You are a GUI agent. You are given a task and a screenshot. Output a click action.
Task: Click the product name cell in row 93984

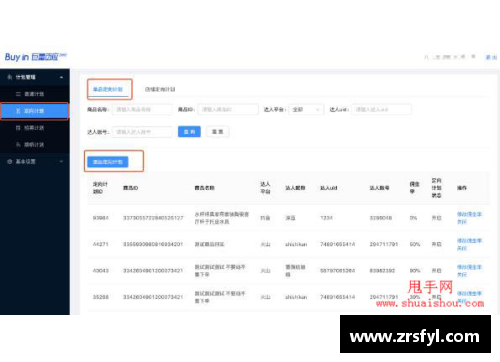(x=222, y=218)
